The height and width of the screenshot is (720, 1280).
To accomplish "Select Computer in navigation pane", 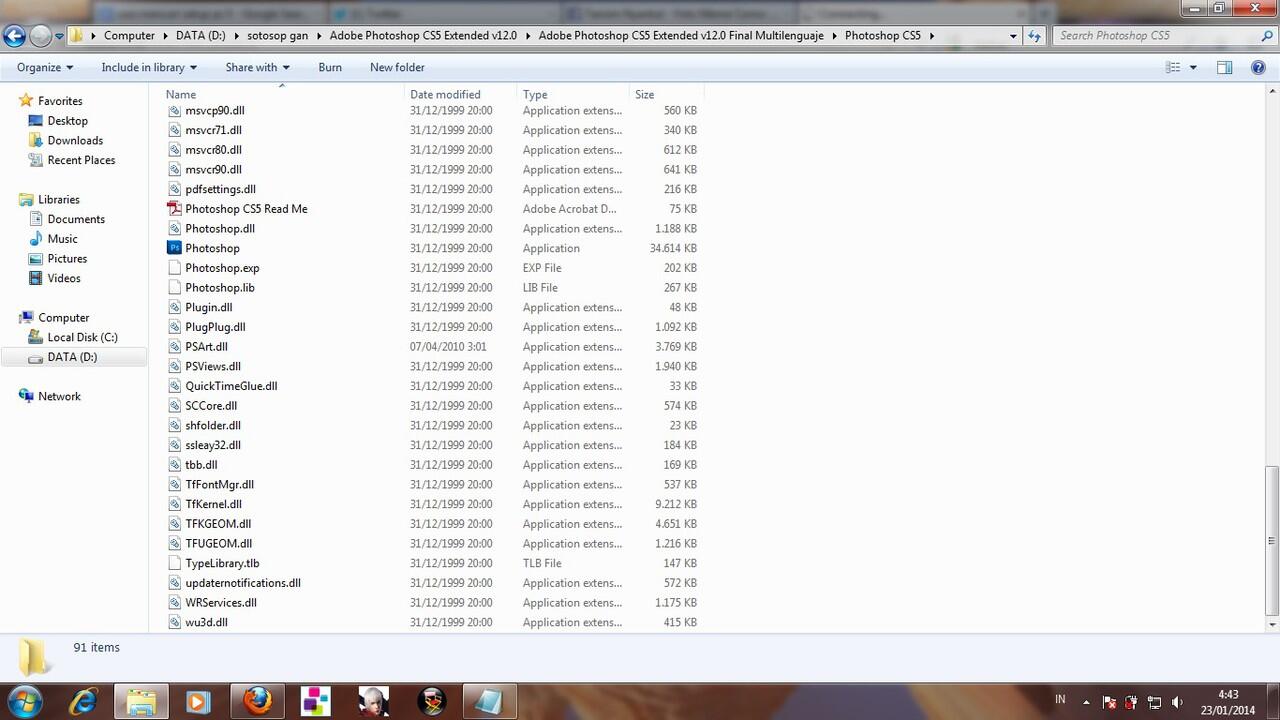I will (x=63, y=318).
